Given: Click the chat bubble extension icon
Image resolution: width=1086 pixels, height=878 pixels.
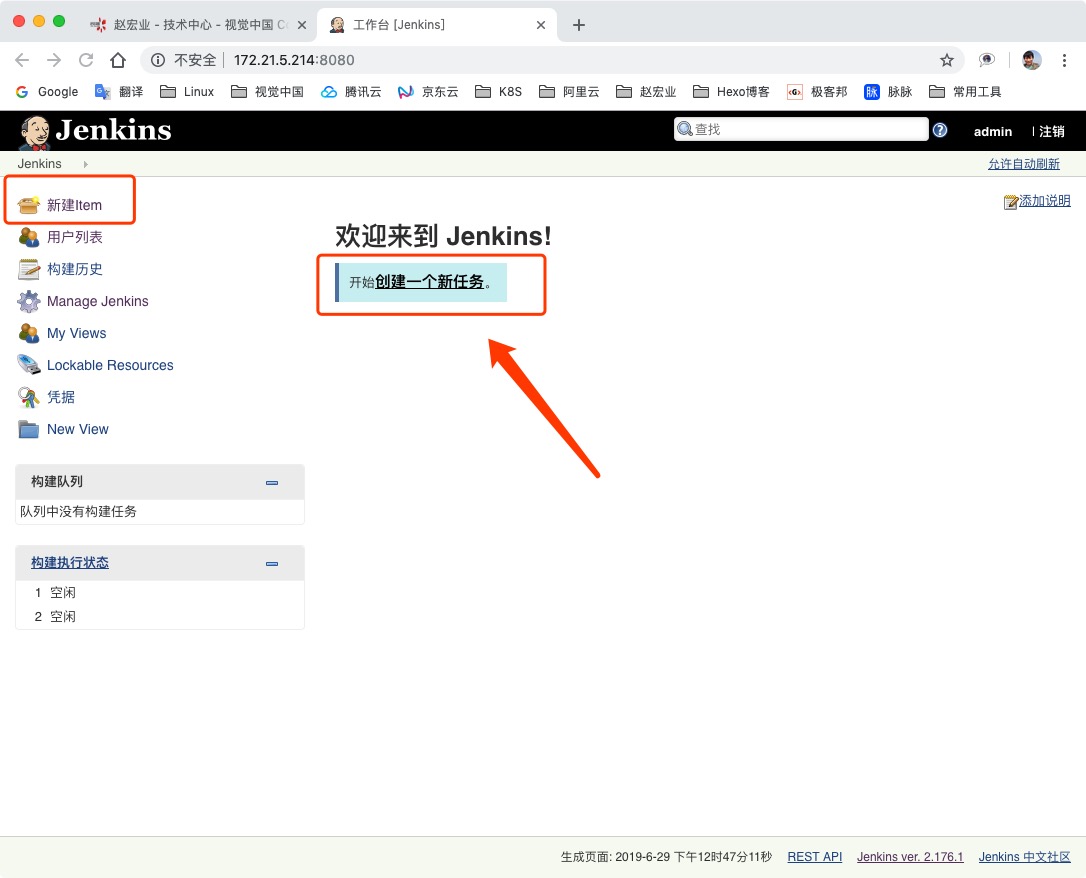Looking at the screenshot, I should coord(986,60).
